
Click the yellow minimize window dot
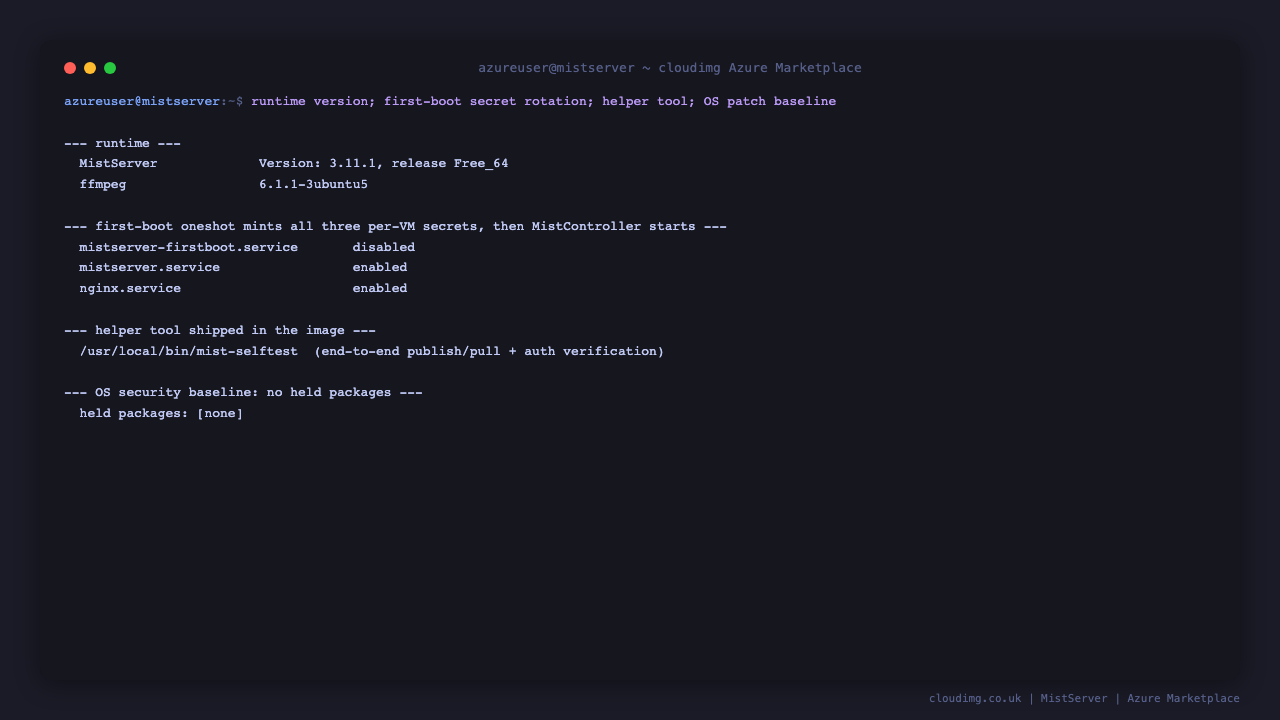90,68
